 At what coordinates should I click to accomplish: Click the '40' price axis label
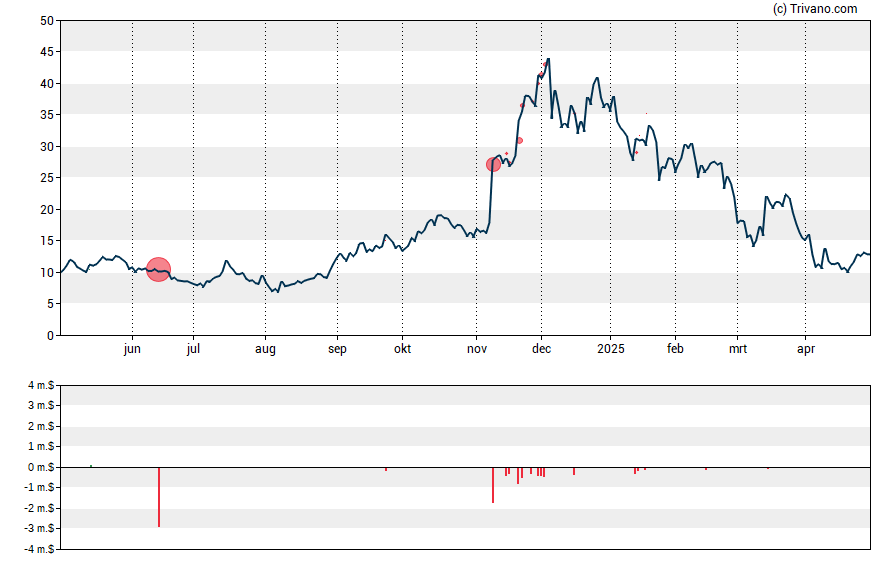47,84
